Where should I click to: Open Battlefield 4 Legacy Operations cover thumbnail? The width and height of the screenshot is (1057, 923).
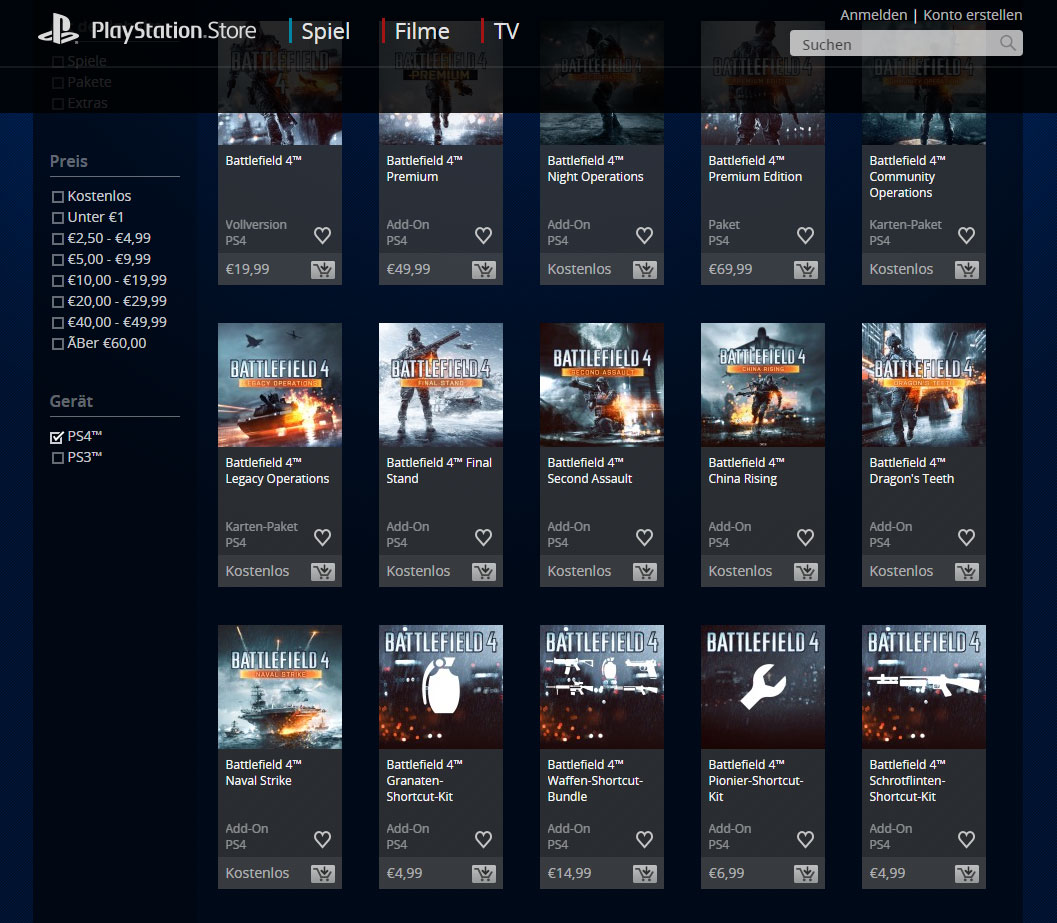280,384
